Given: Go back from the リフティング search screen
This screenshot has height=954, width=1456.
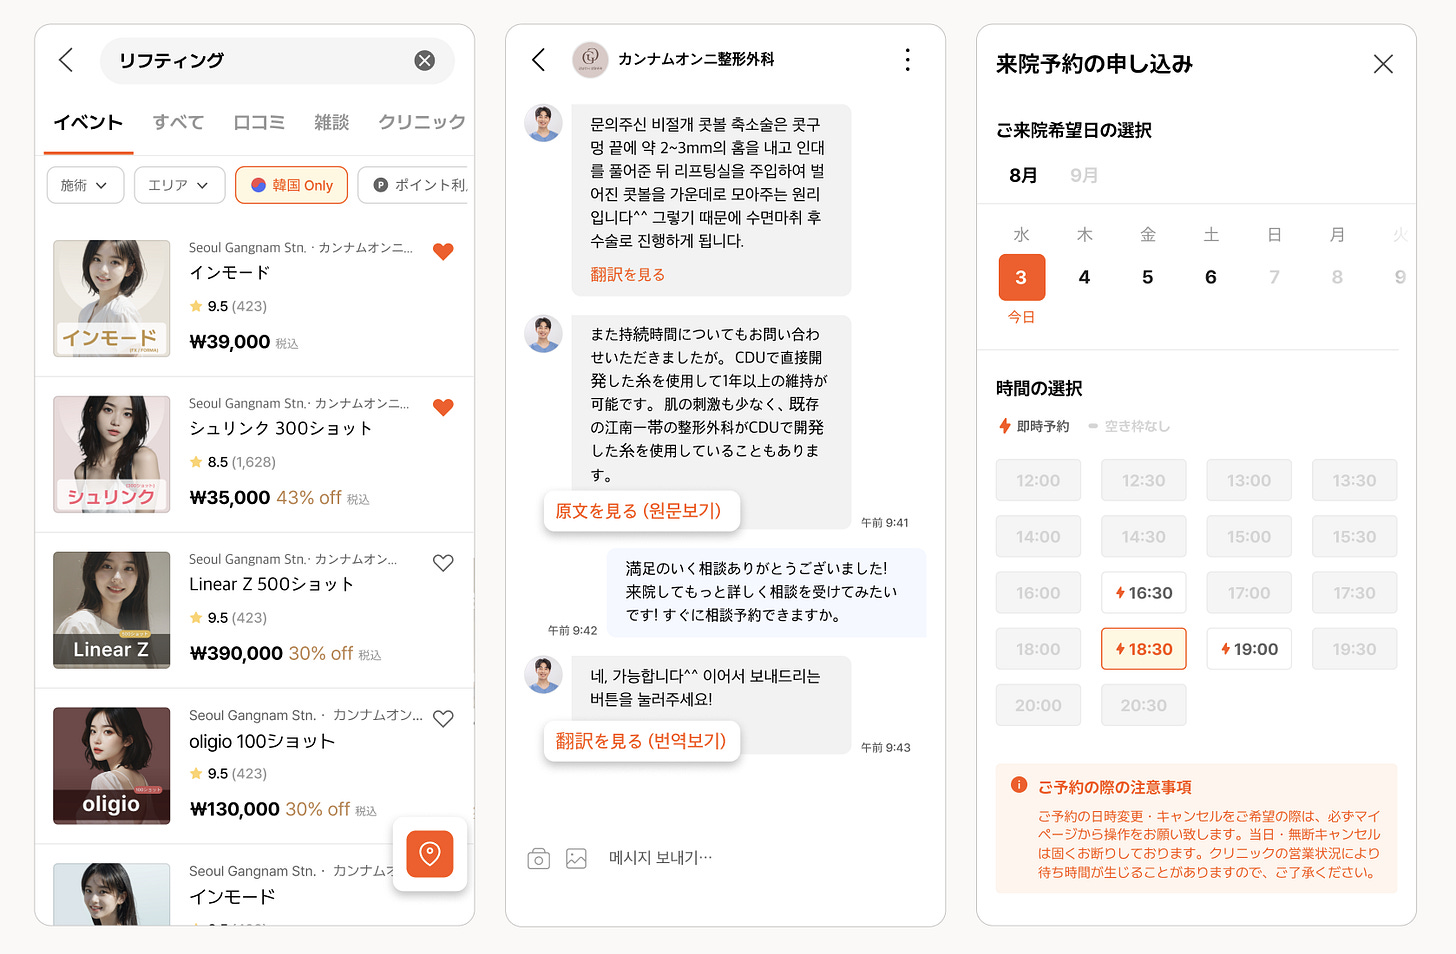Looking at the screenshot, I should 66,60.
